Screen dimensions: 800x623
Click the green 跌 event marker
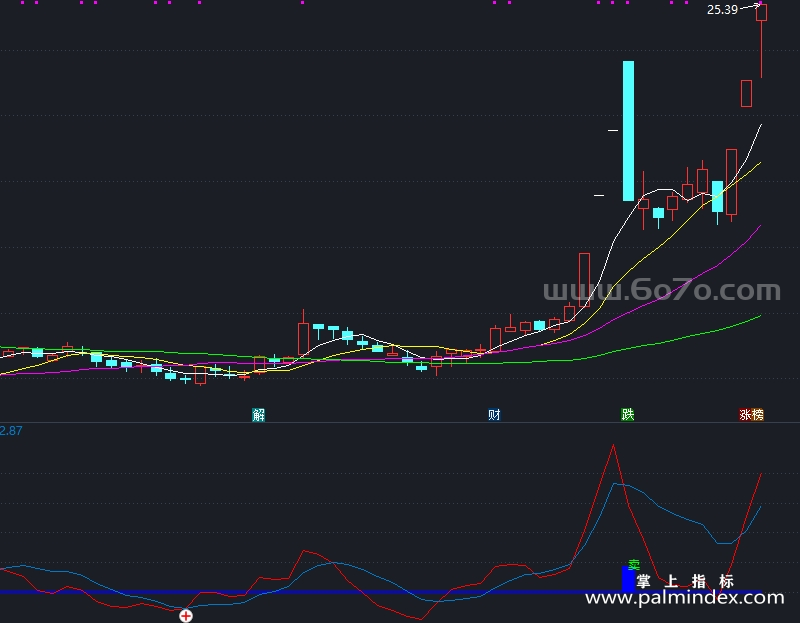coord(628,414)
